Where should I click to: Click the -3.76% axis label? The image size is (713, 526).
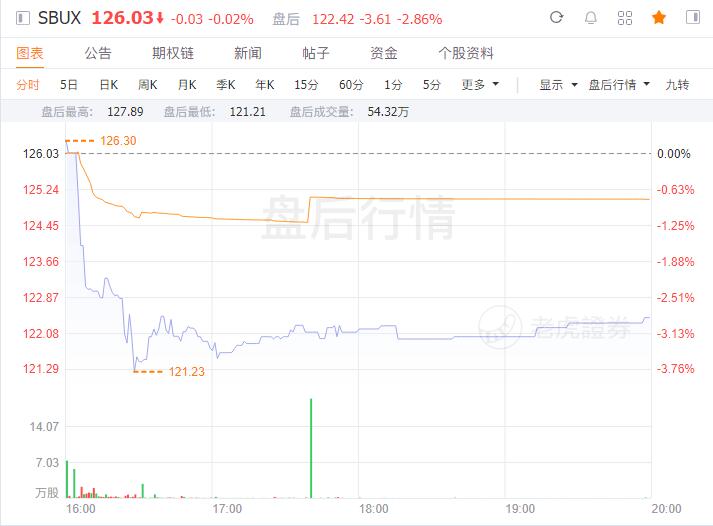pyautogui.click(x=675, y=369)
